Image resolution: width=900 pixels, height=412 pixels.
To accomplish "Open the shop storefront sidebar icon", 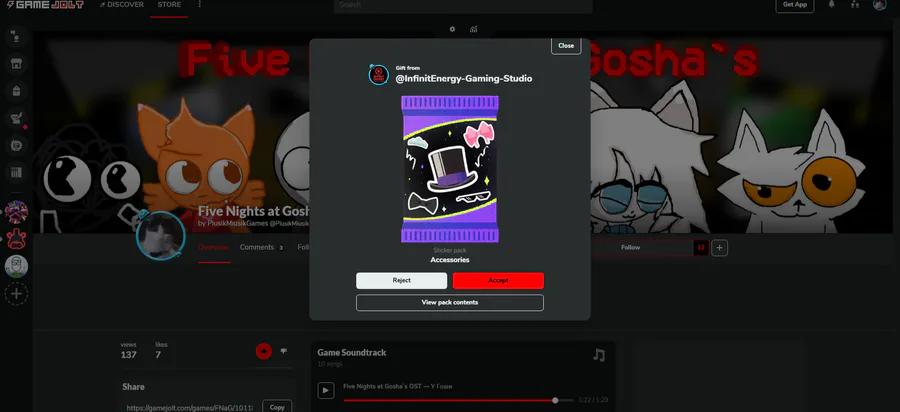I will pyautogui.click(x=16, y=64).
